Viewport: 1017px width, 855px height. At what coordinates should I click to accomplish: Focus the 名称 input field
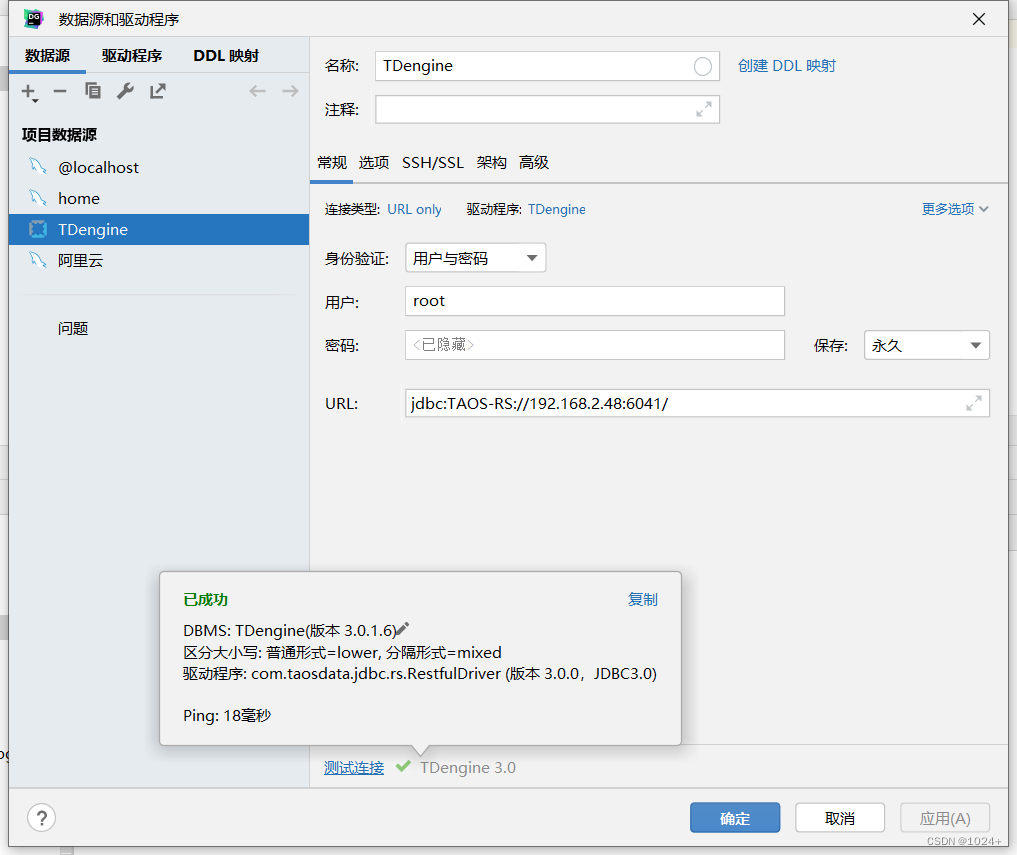pyautogui.click(x=547, y=66)
